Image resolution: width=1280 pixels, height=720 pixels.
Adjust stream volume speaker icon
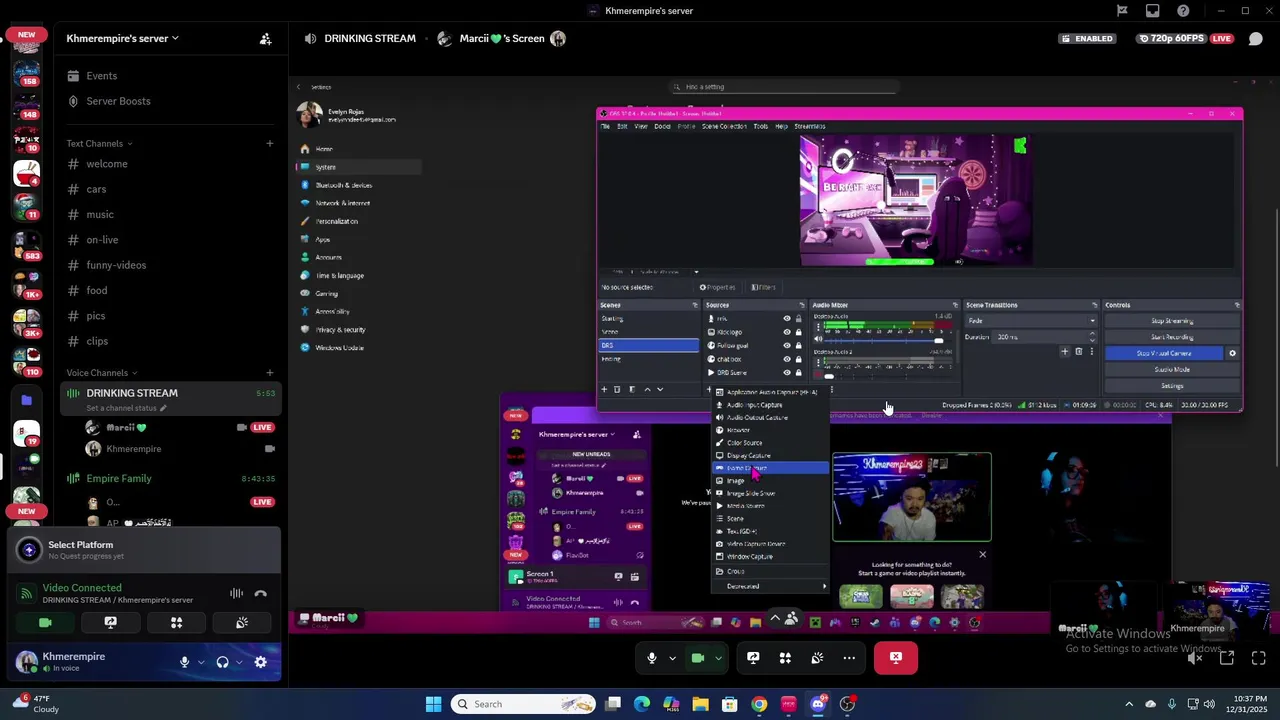[x=1195, y=658]
